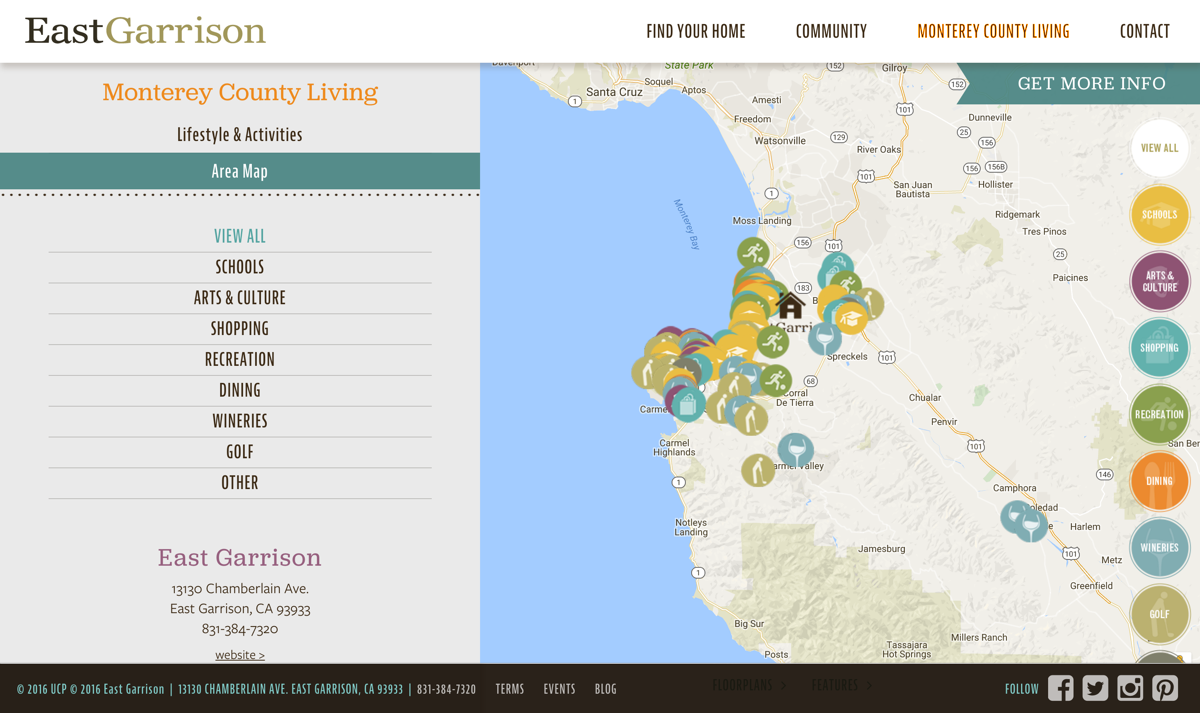Viewport: 1200px width, 713px height.
Task: Click the East Garrison logo
Action: pyautogui.click(x=145, y=30)
